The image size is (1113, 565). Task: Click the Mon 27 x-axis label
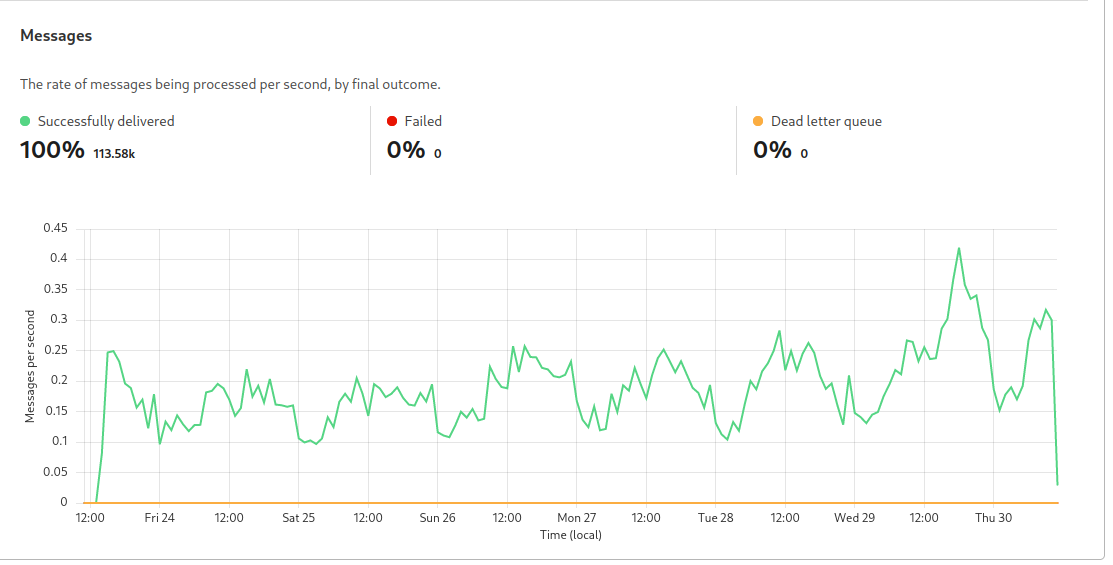[577, 518]
